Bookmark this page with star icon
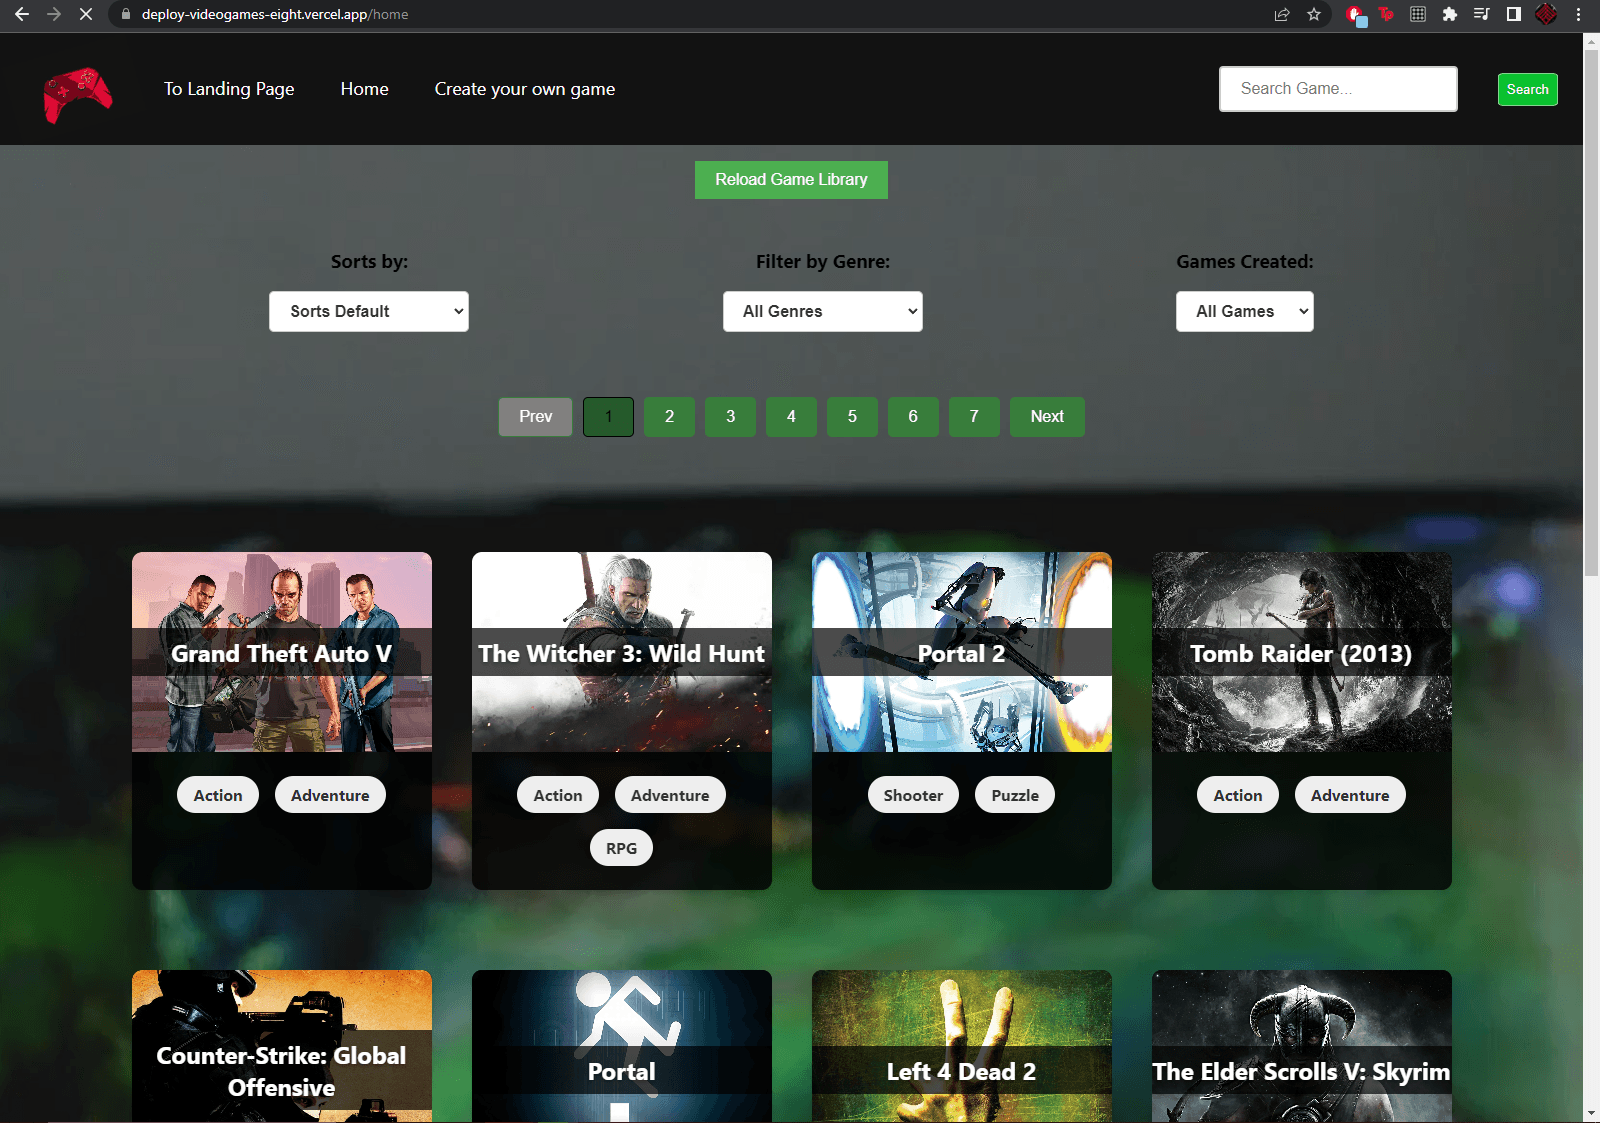This screenshot has height=1123, width=1600. tap(1314, 14)
